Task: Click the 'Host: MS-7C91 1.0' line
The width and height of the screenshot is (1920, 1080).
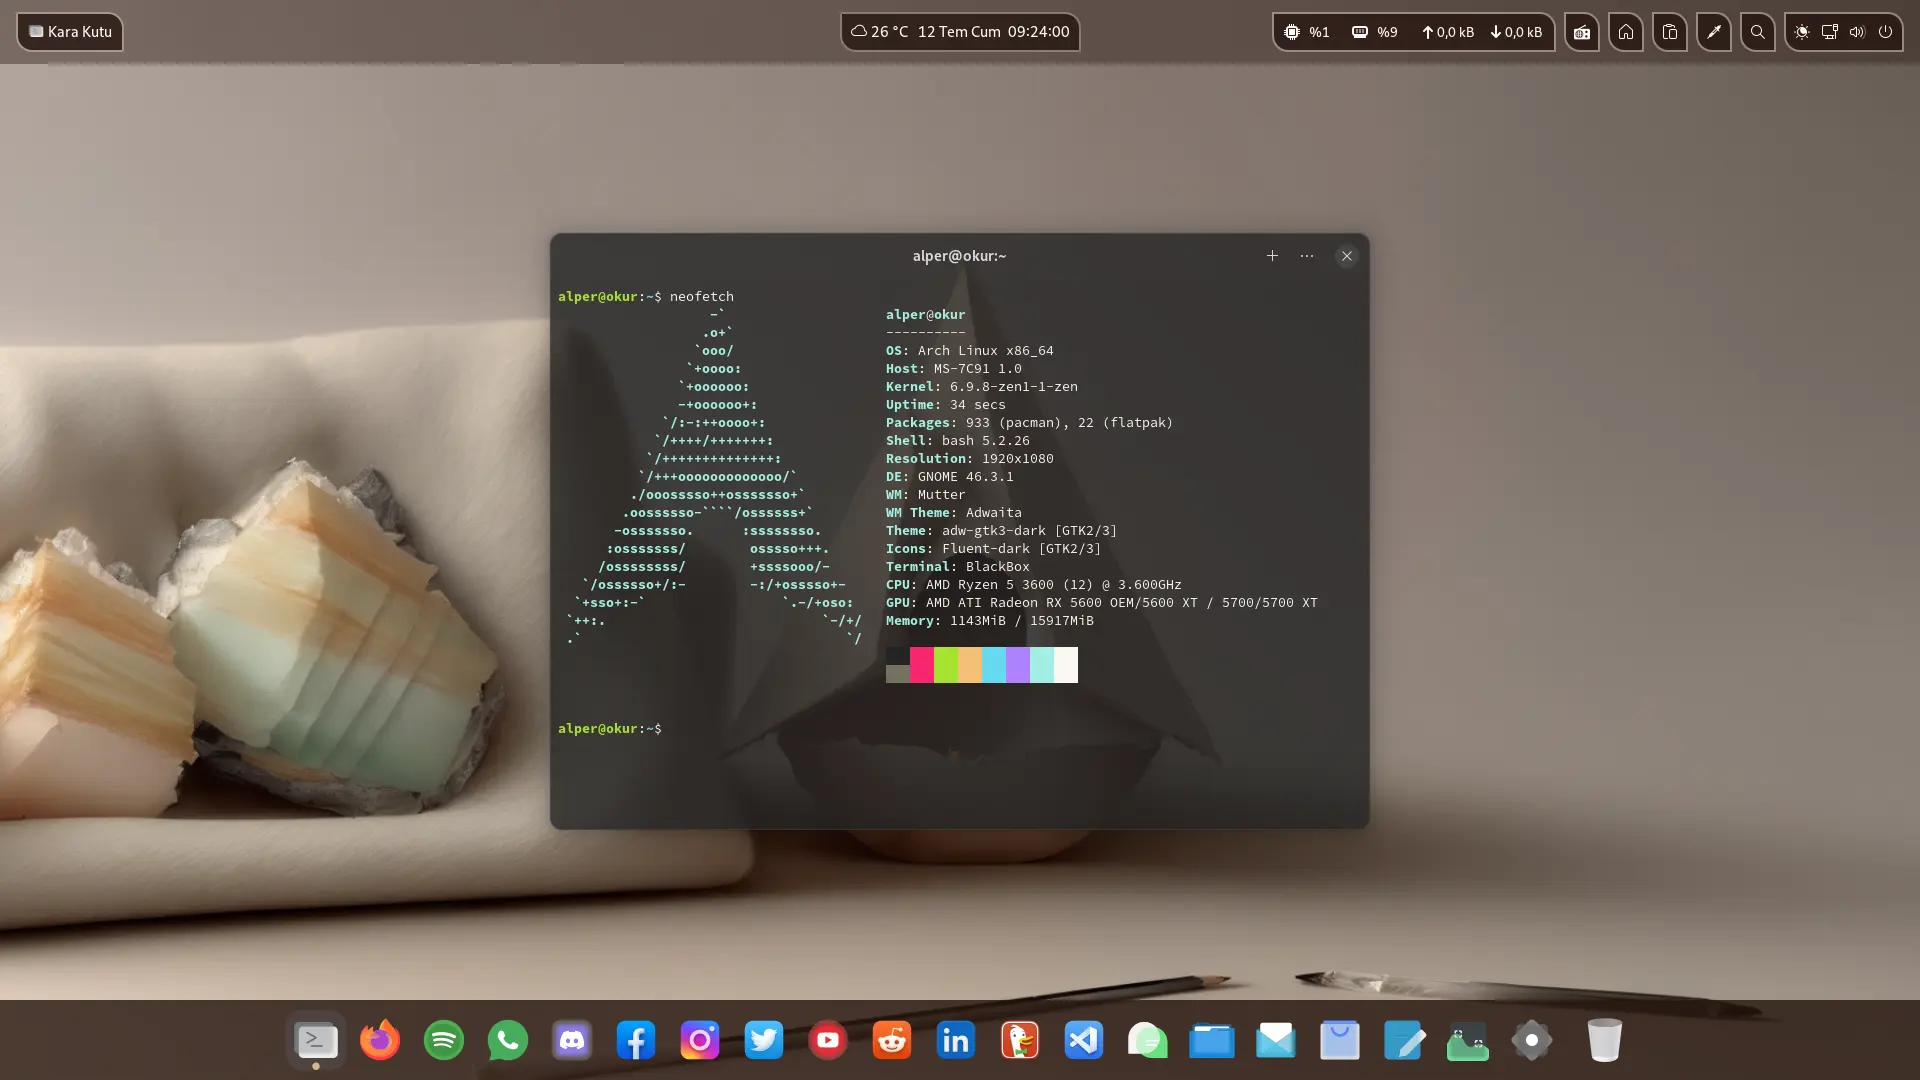Action: tap(954, 369)
